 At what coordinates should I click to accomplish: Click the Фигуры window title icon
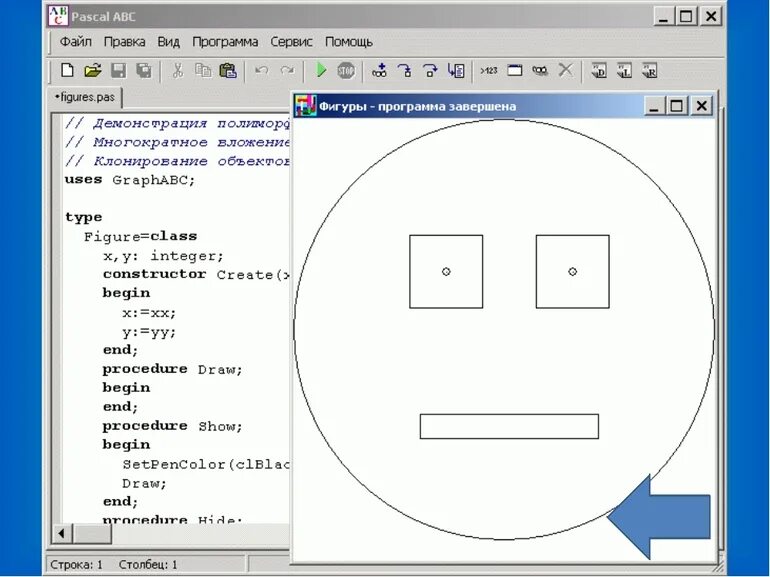click(305, 106)
